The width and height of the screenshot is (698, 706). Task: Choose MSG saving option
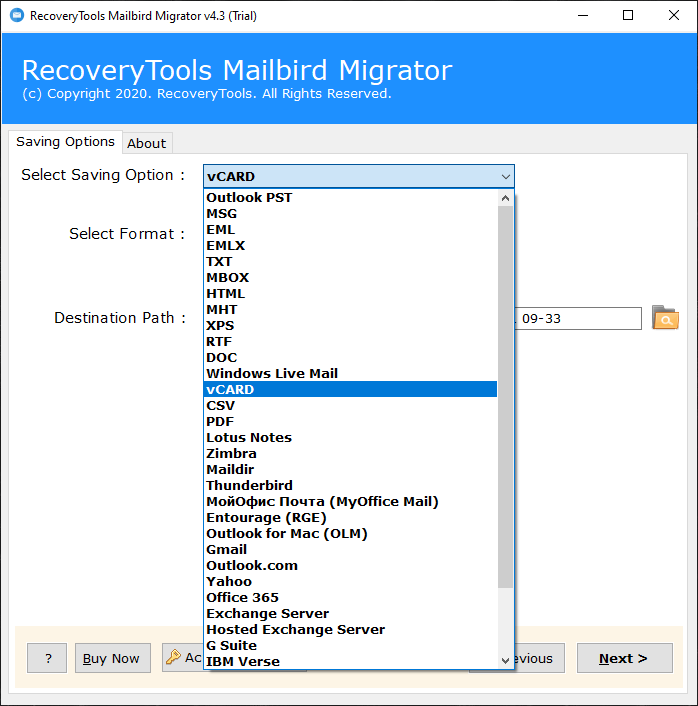350,213
